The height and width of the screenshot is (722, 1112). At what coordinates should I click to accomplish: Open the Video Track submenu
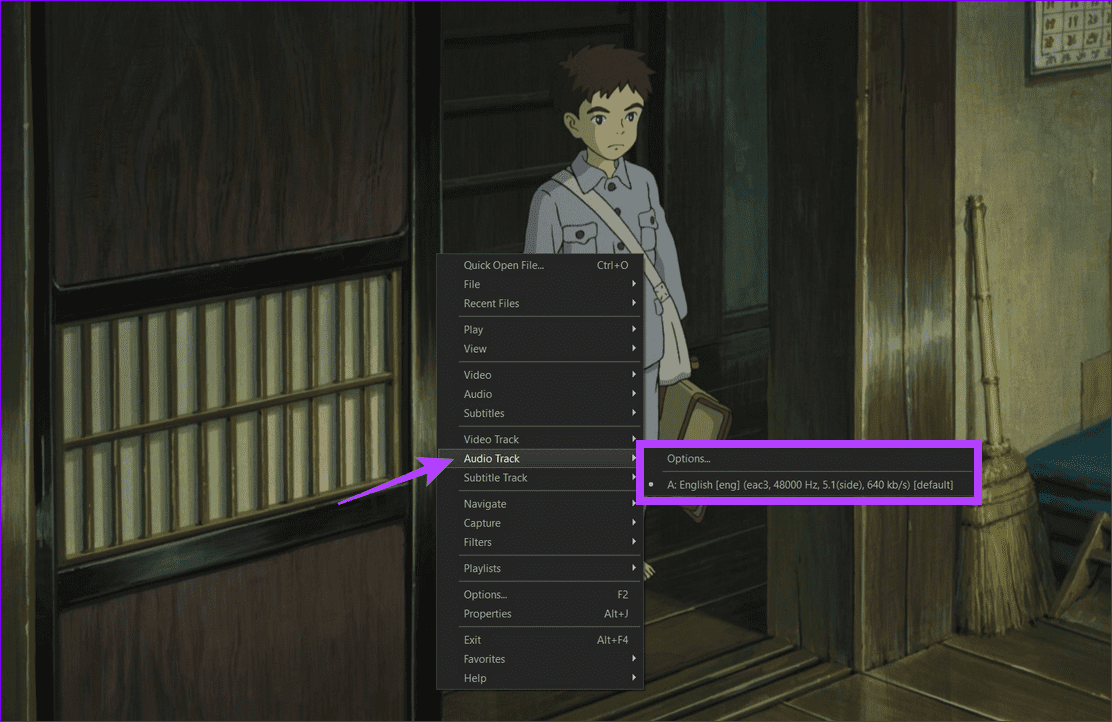pos(540,440)
